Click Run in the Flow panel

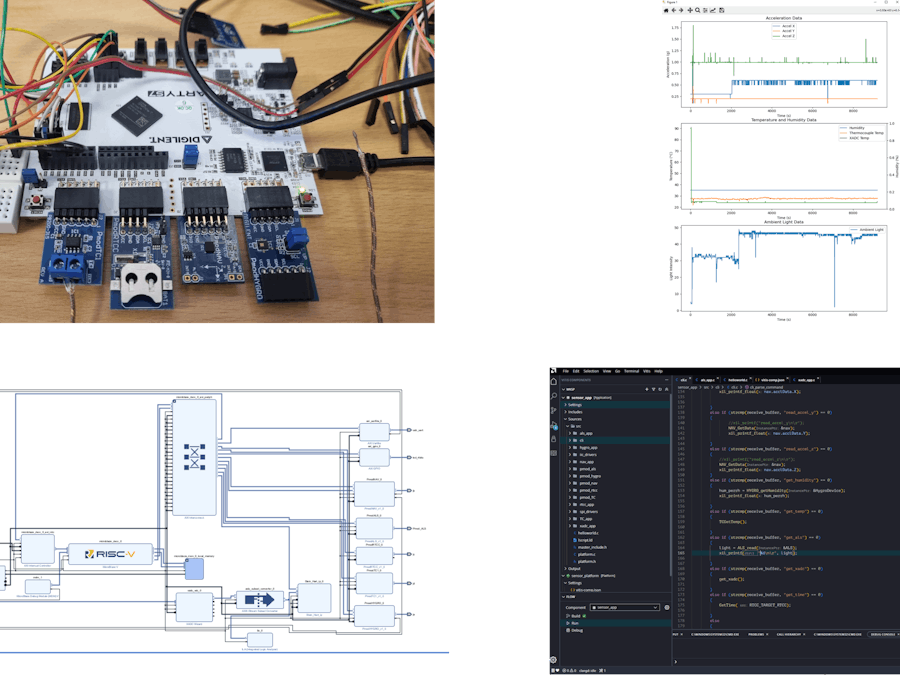pos(573,622)
